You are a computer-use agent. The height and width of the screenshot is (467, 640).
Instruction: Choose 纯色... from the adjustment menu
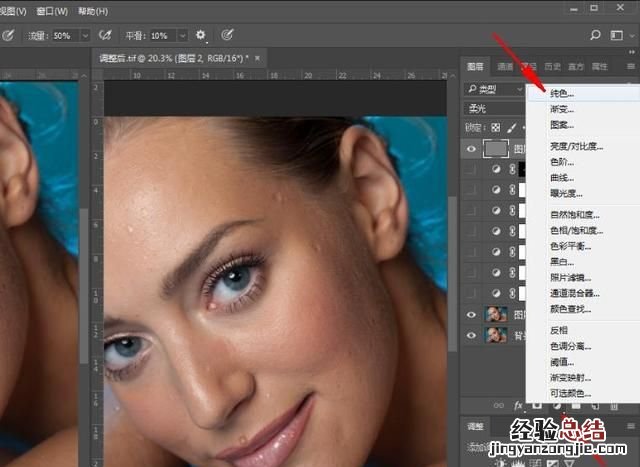(563, 93)
